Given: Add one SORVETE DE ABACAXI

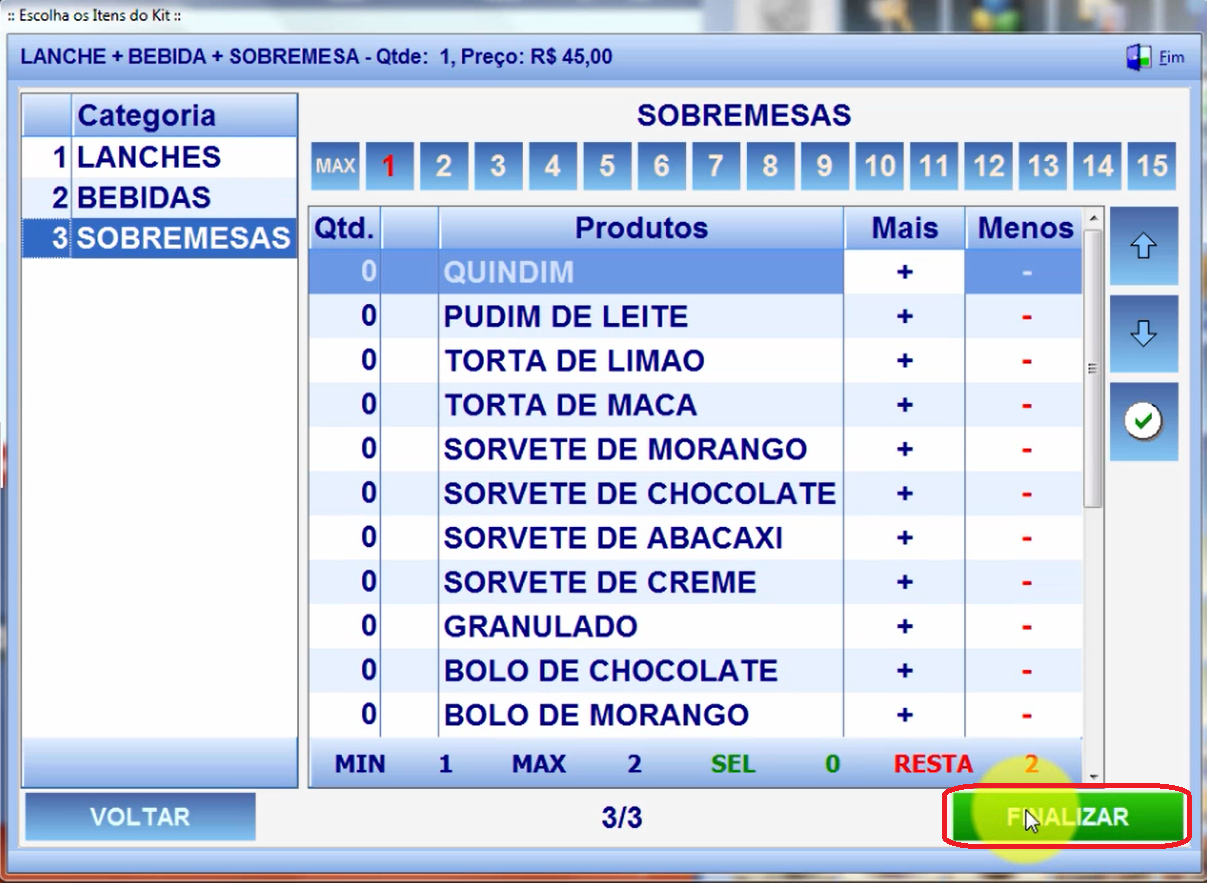Looking at the screenshot, I should [905, 538].
